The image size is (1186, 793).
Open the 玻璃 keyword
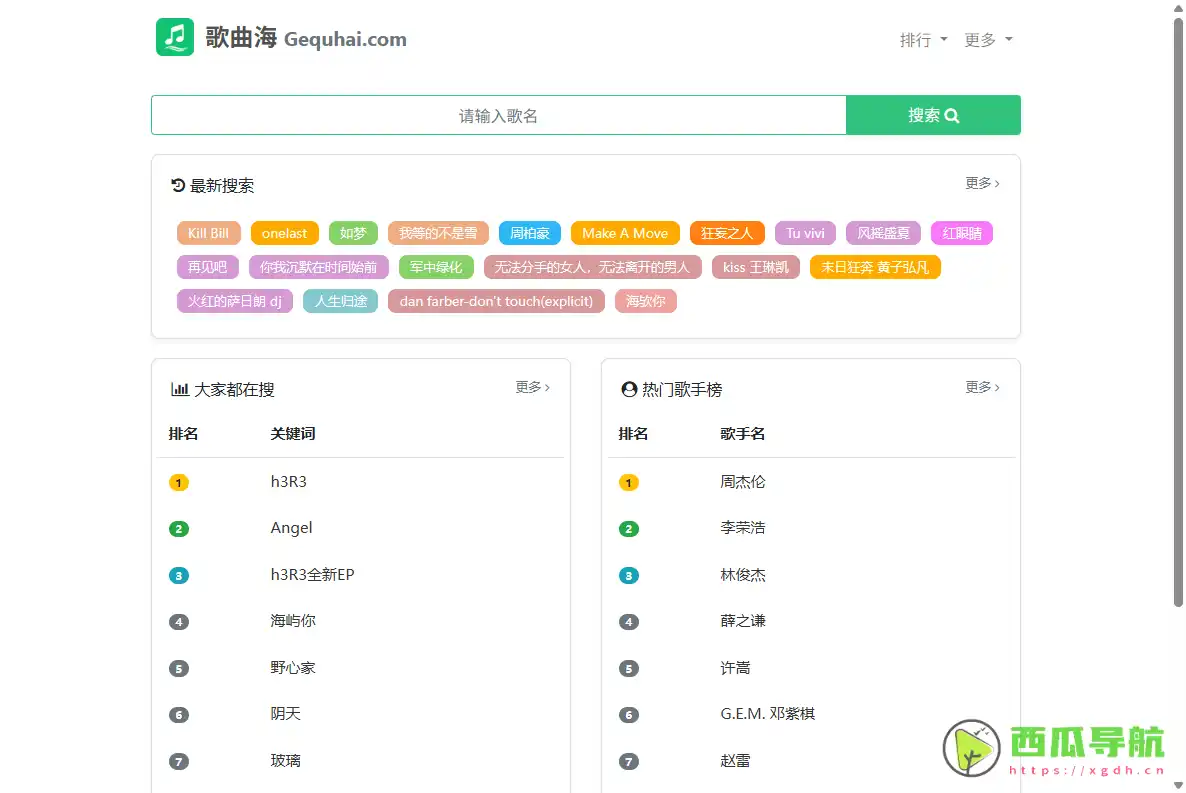[x=285, y=761]
